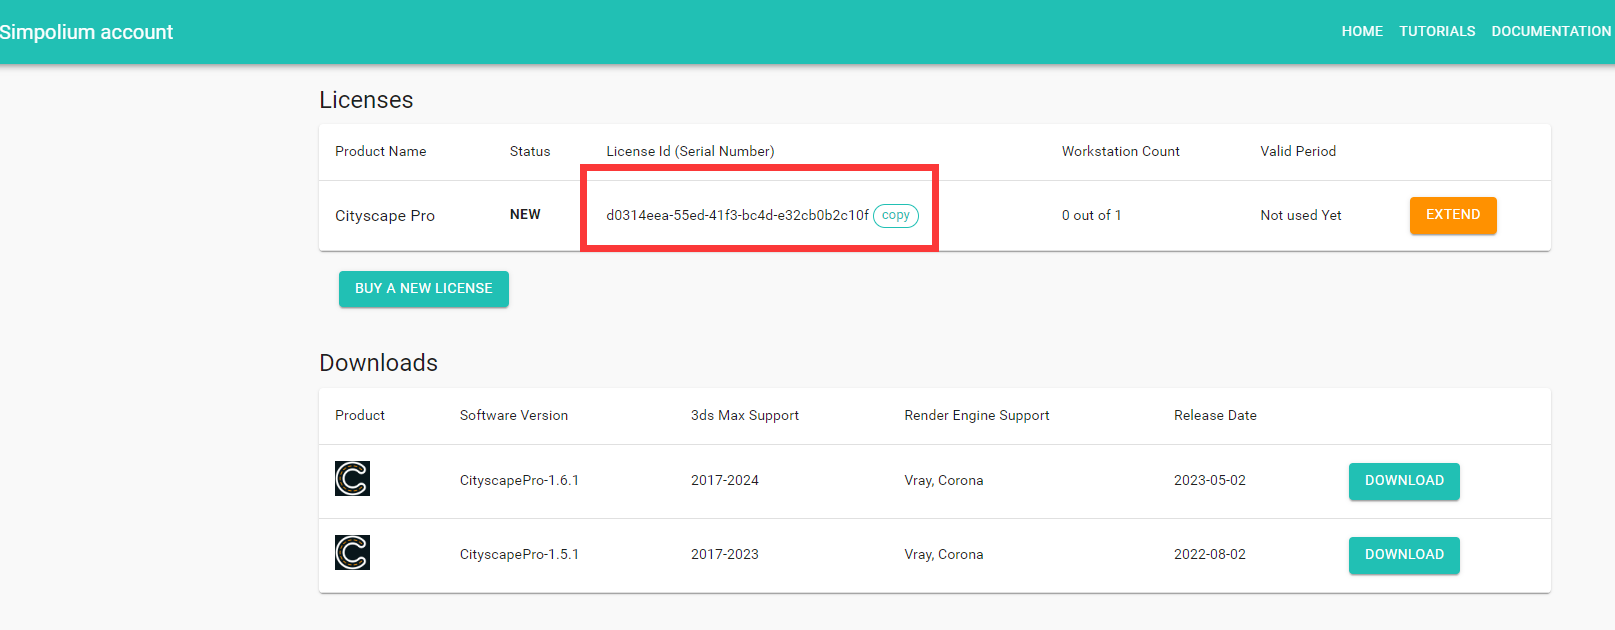
Task: Open the DOCUMENTATION menu item
Action: [x=1551, y=31]
